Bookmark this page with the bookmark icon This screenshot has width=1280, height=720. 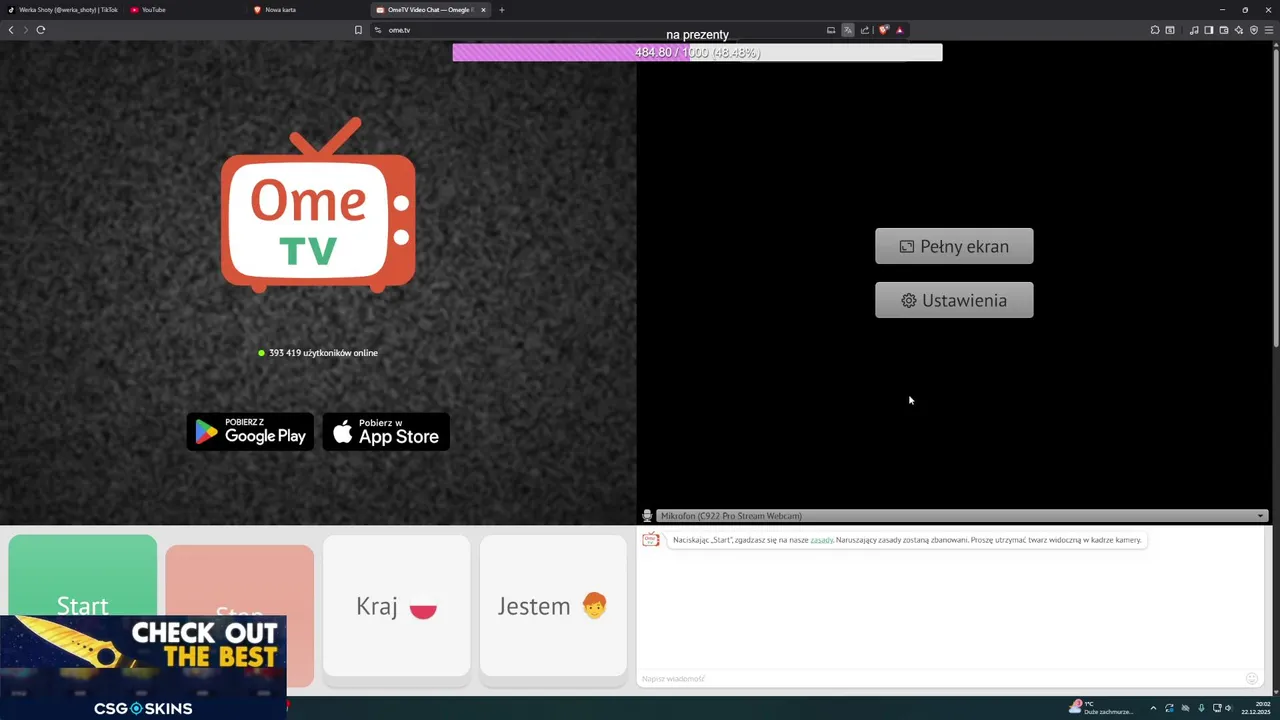pos(358,30)
